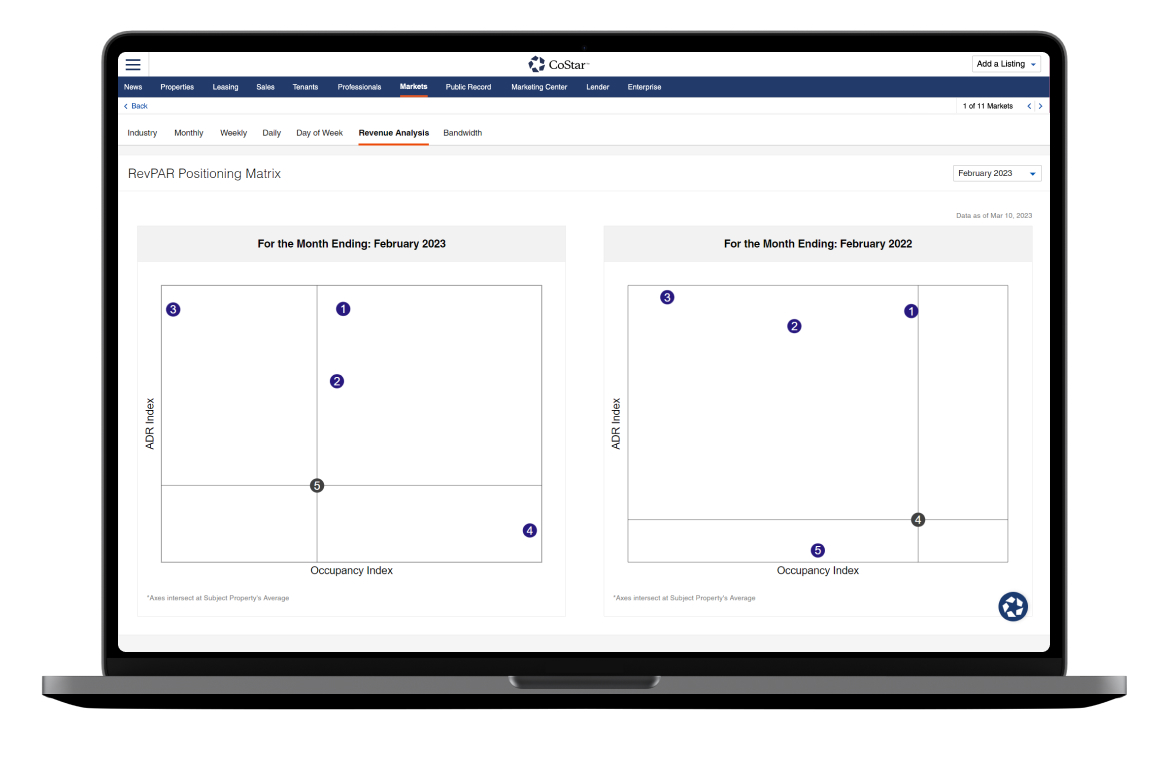
Task: Click the Back link
Action: (x=136, y=106)
